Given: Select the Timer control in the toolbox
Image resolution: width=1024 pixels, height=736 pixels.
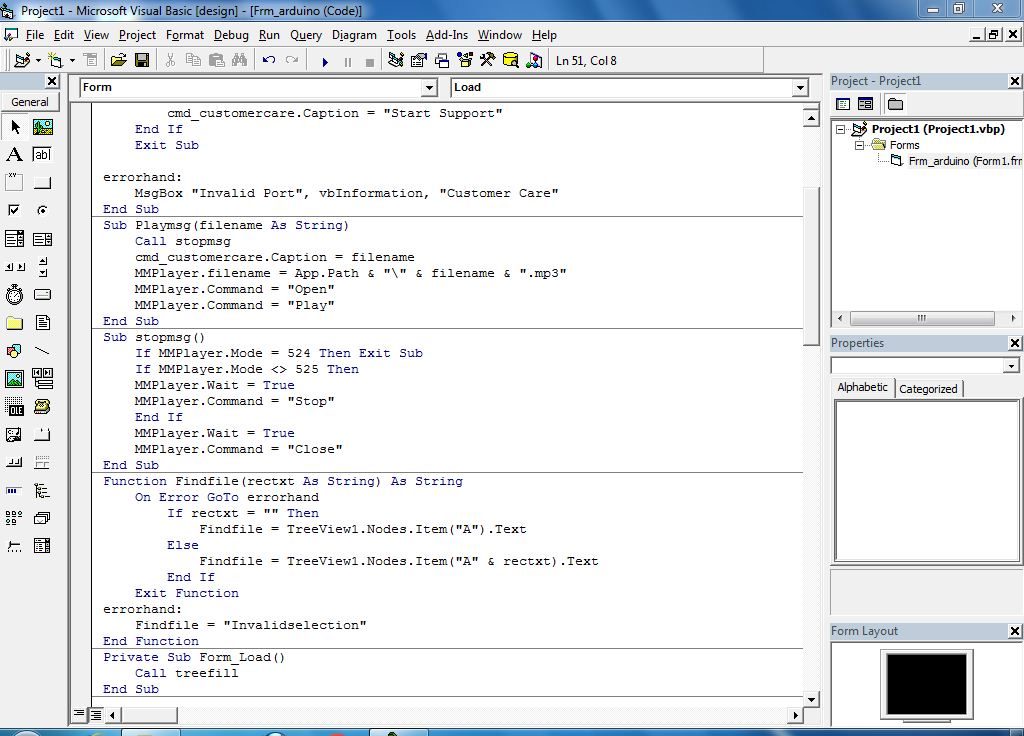Looking at the screenshot, I should 14,294.
